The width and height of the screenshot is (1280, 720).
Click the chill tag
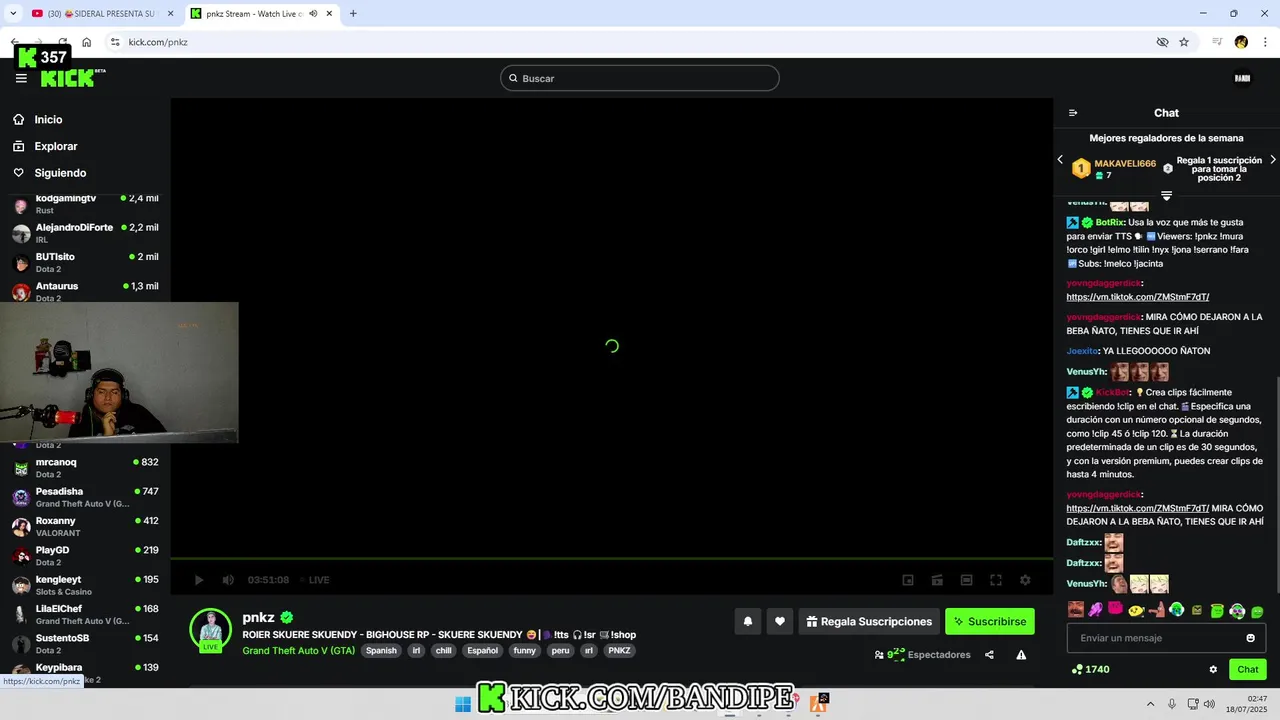[443, 650]
